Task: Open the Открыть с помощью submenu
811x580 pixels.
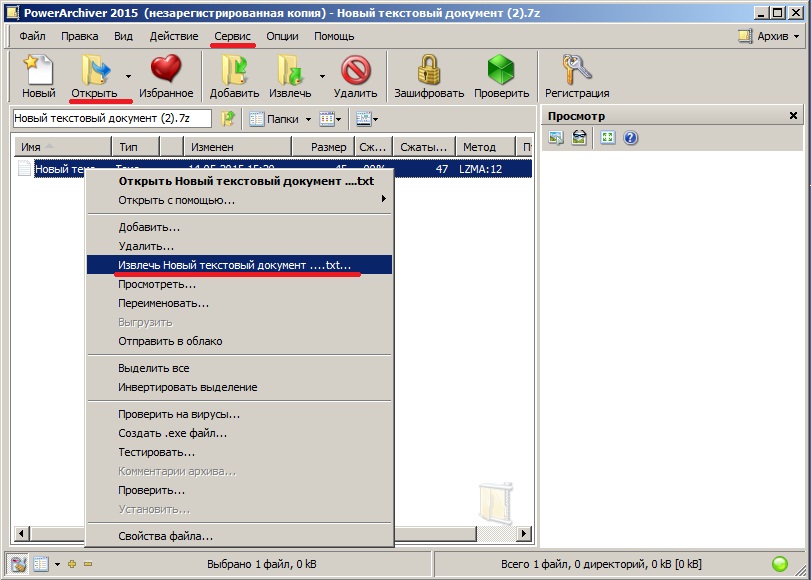Action: [176, 200]
